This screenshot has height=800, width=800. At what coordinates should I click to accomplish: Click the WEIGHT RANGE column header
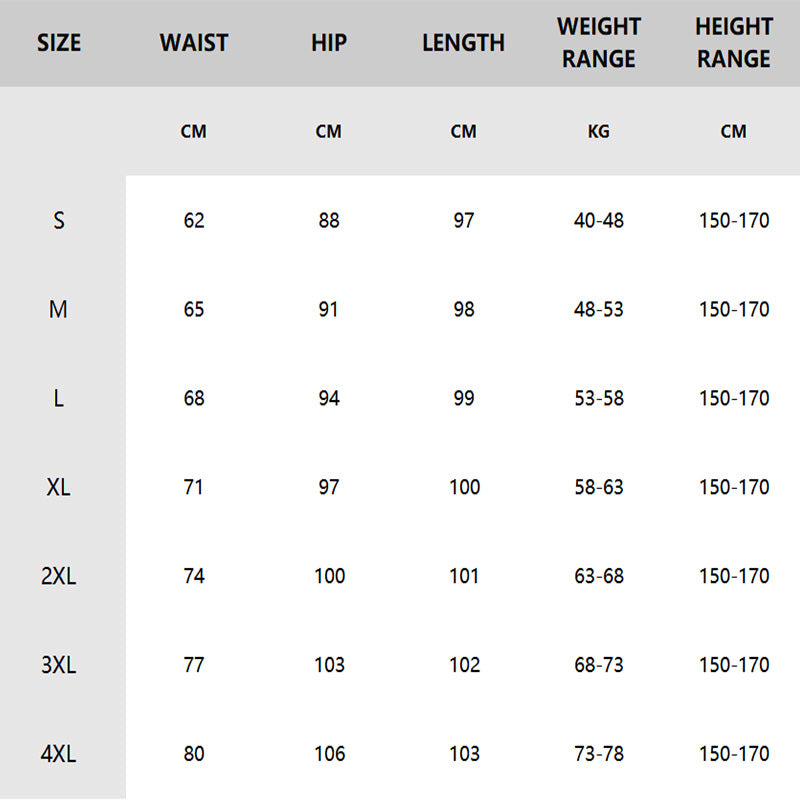click(x=598, y=43)
